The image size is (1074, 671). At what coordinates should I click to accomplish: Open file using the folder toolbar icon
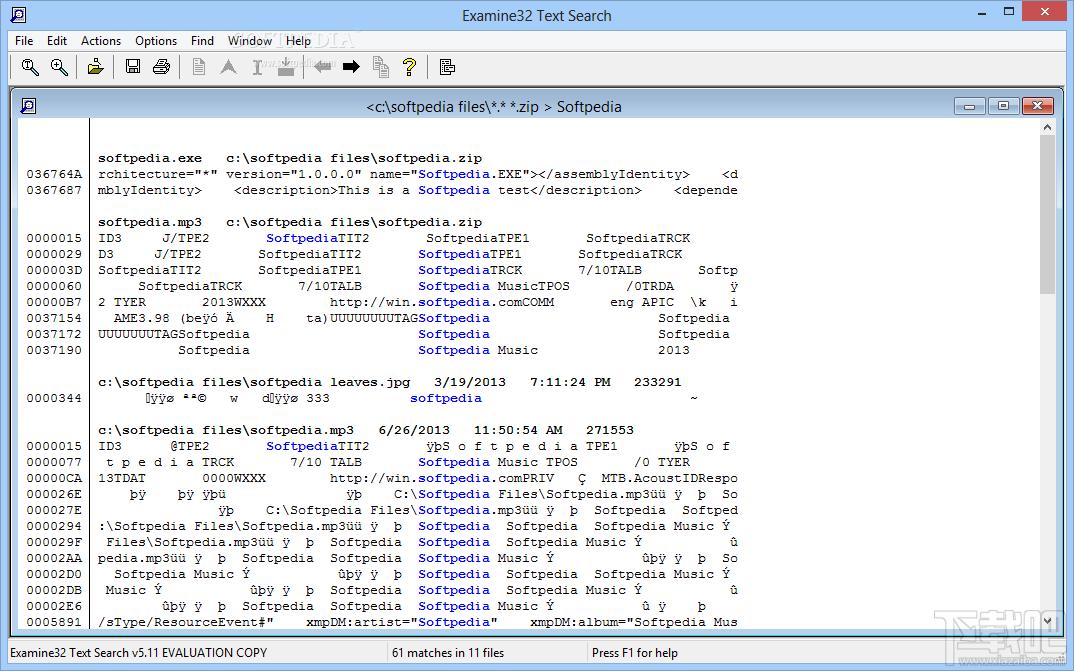[95, 67]
